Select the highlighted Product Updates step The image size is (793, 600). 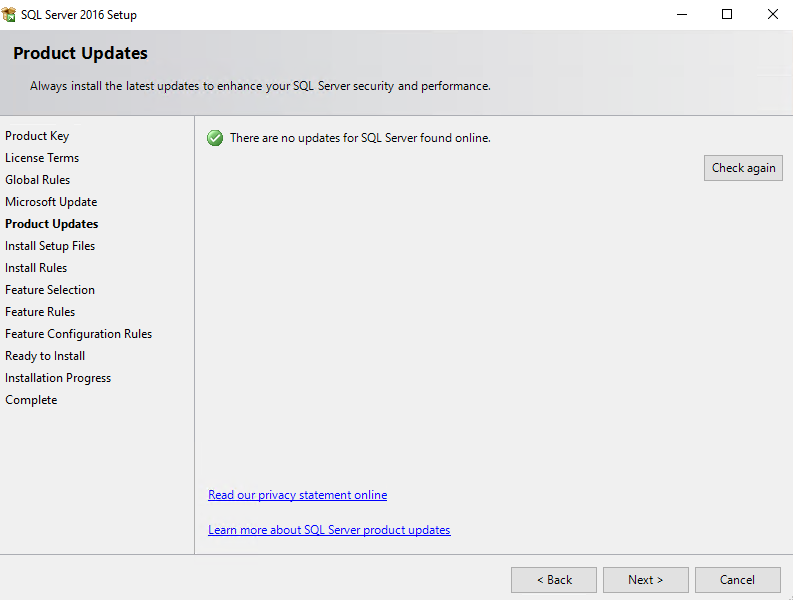click(52, 224)
